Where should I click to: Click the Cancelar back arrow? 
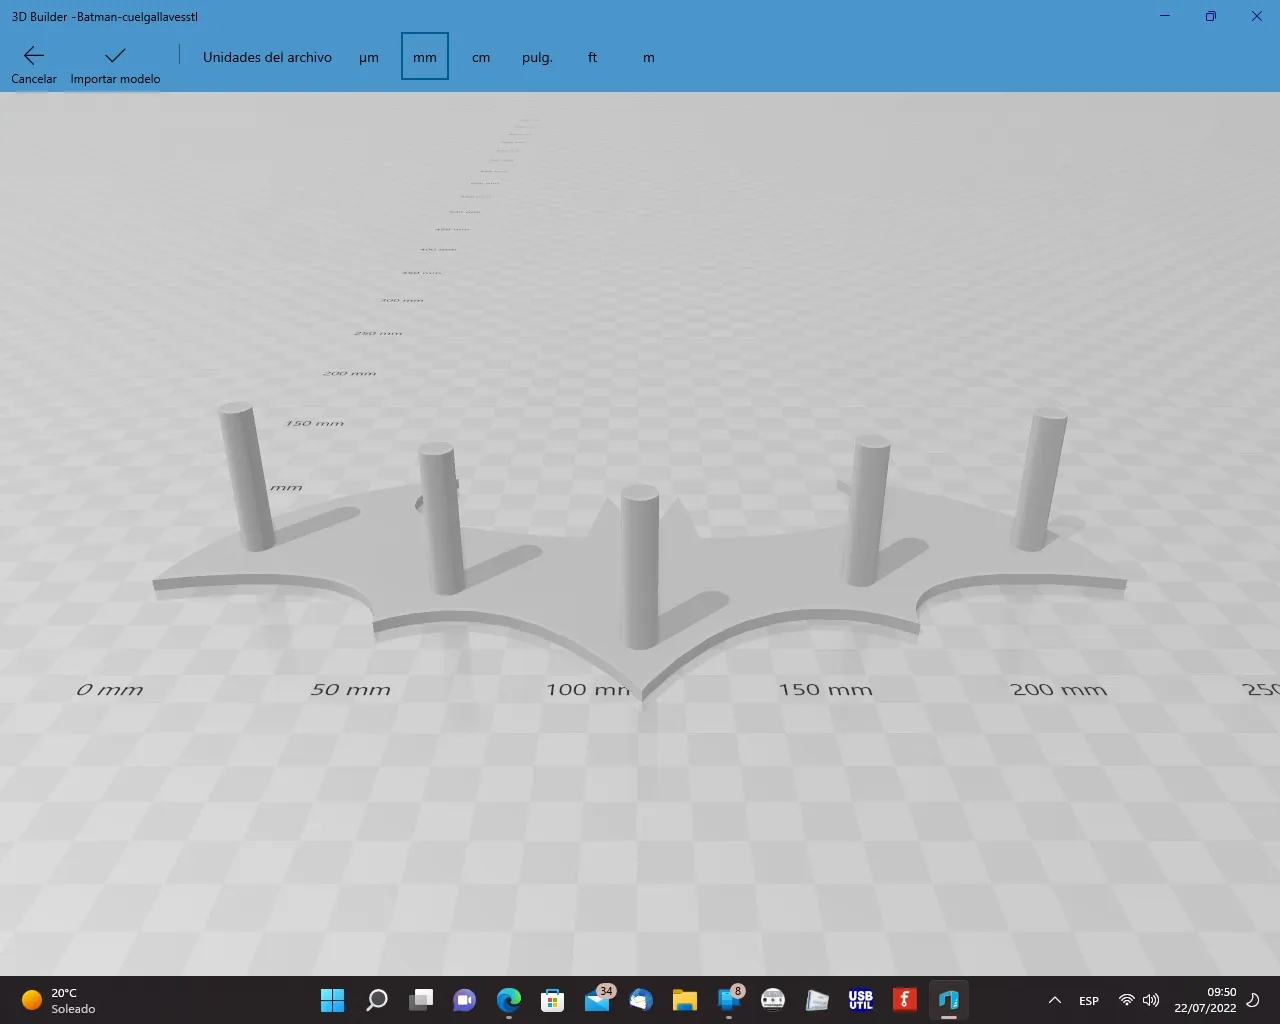tap(34, 62)
